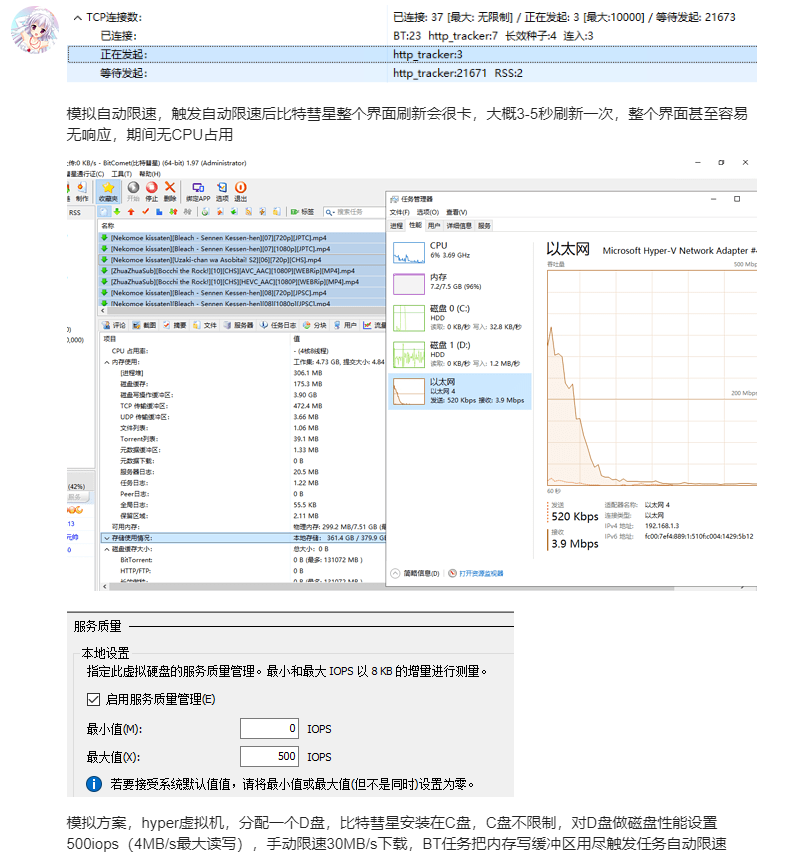Select the Bleach Sennen Kessen-hen [07][720p] task

click(x=243, y=238)
